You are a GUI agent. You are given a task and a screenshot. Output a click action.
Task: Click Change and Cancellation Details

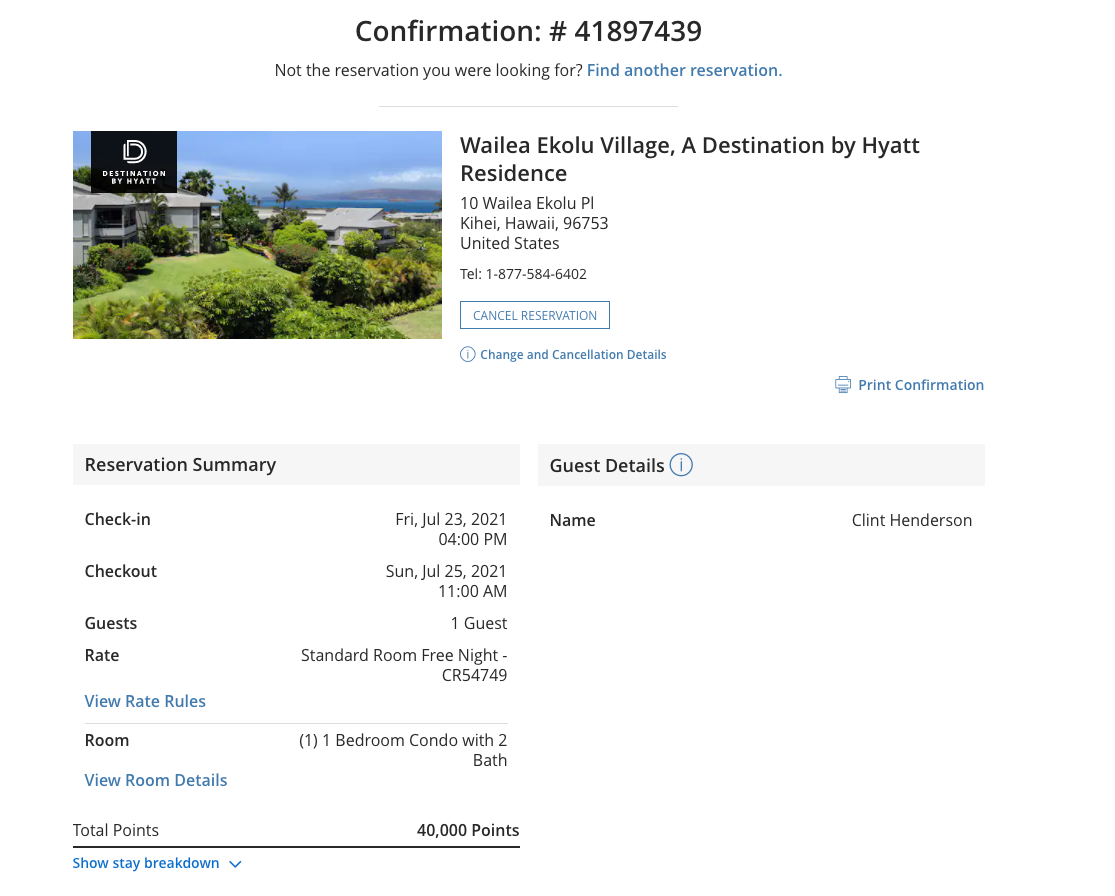[572, 354]
